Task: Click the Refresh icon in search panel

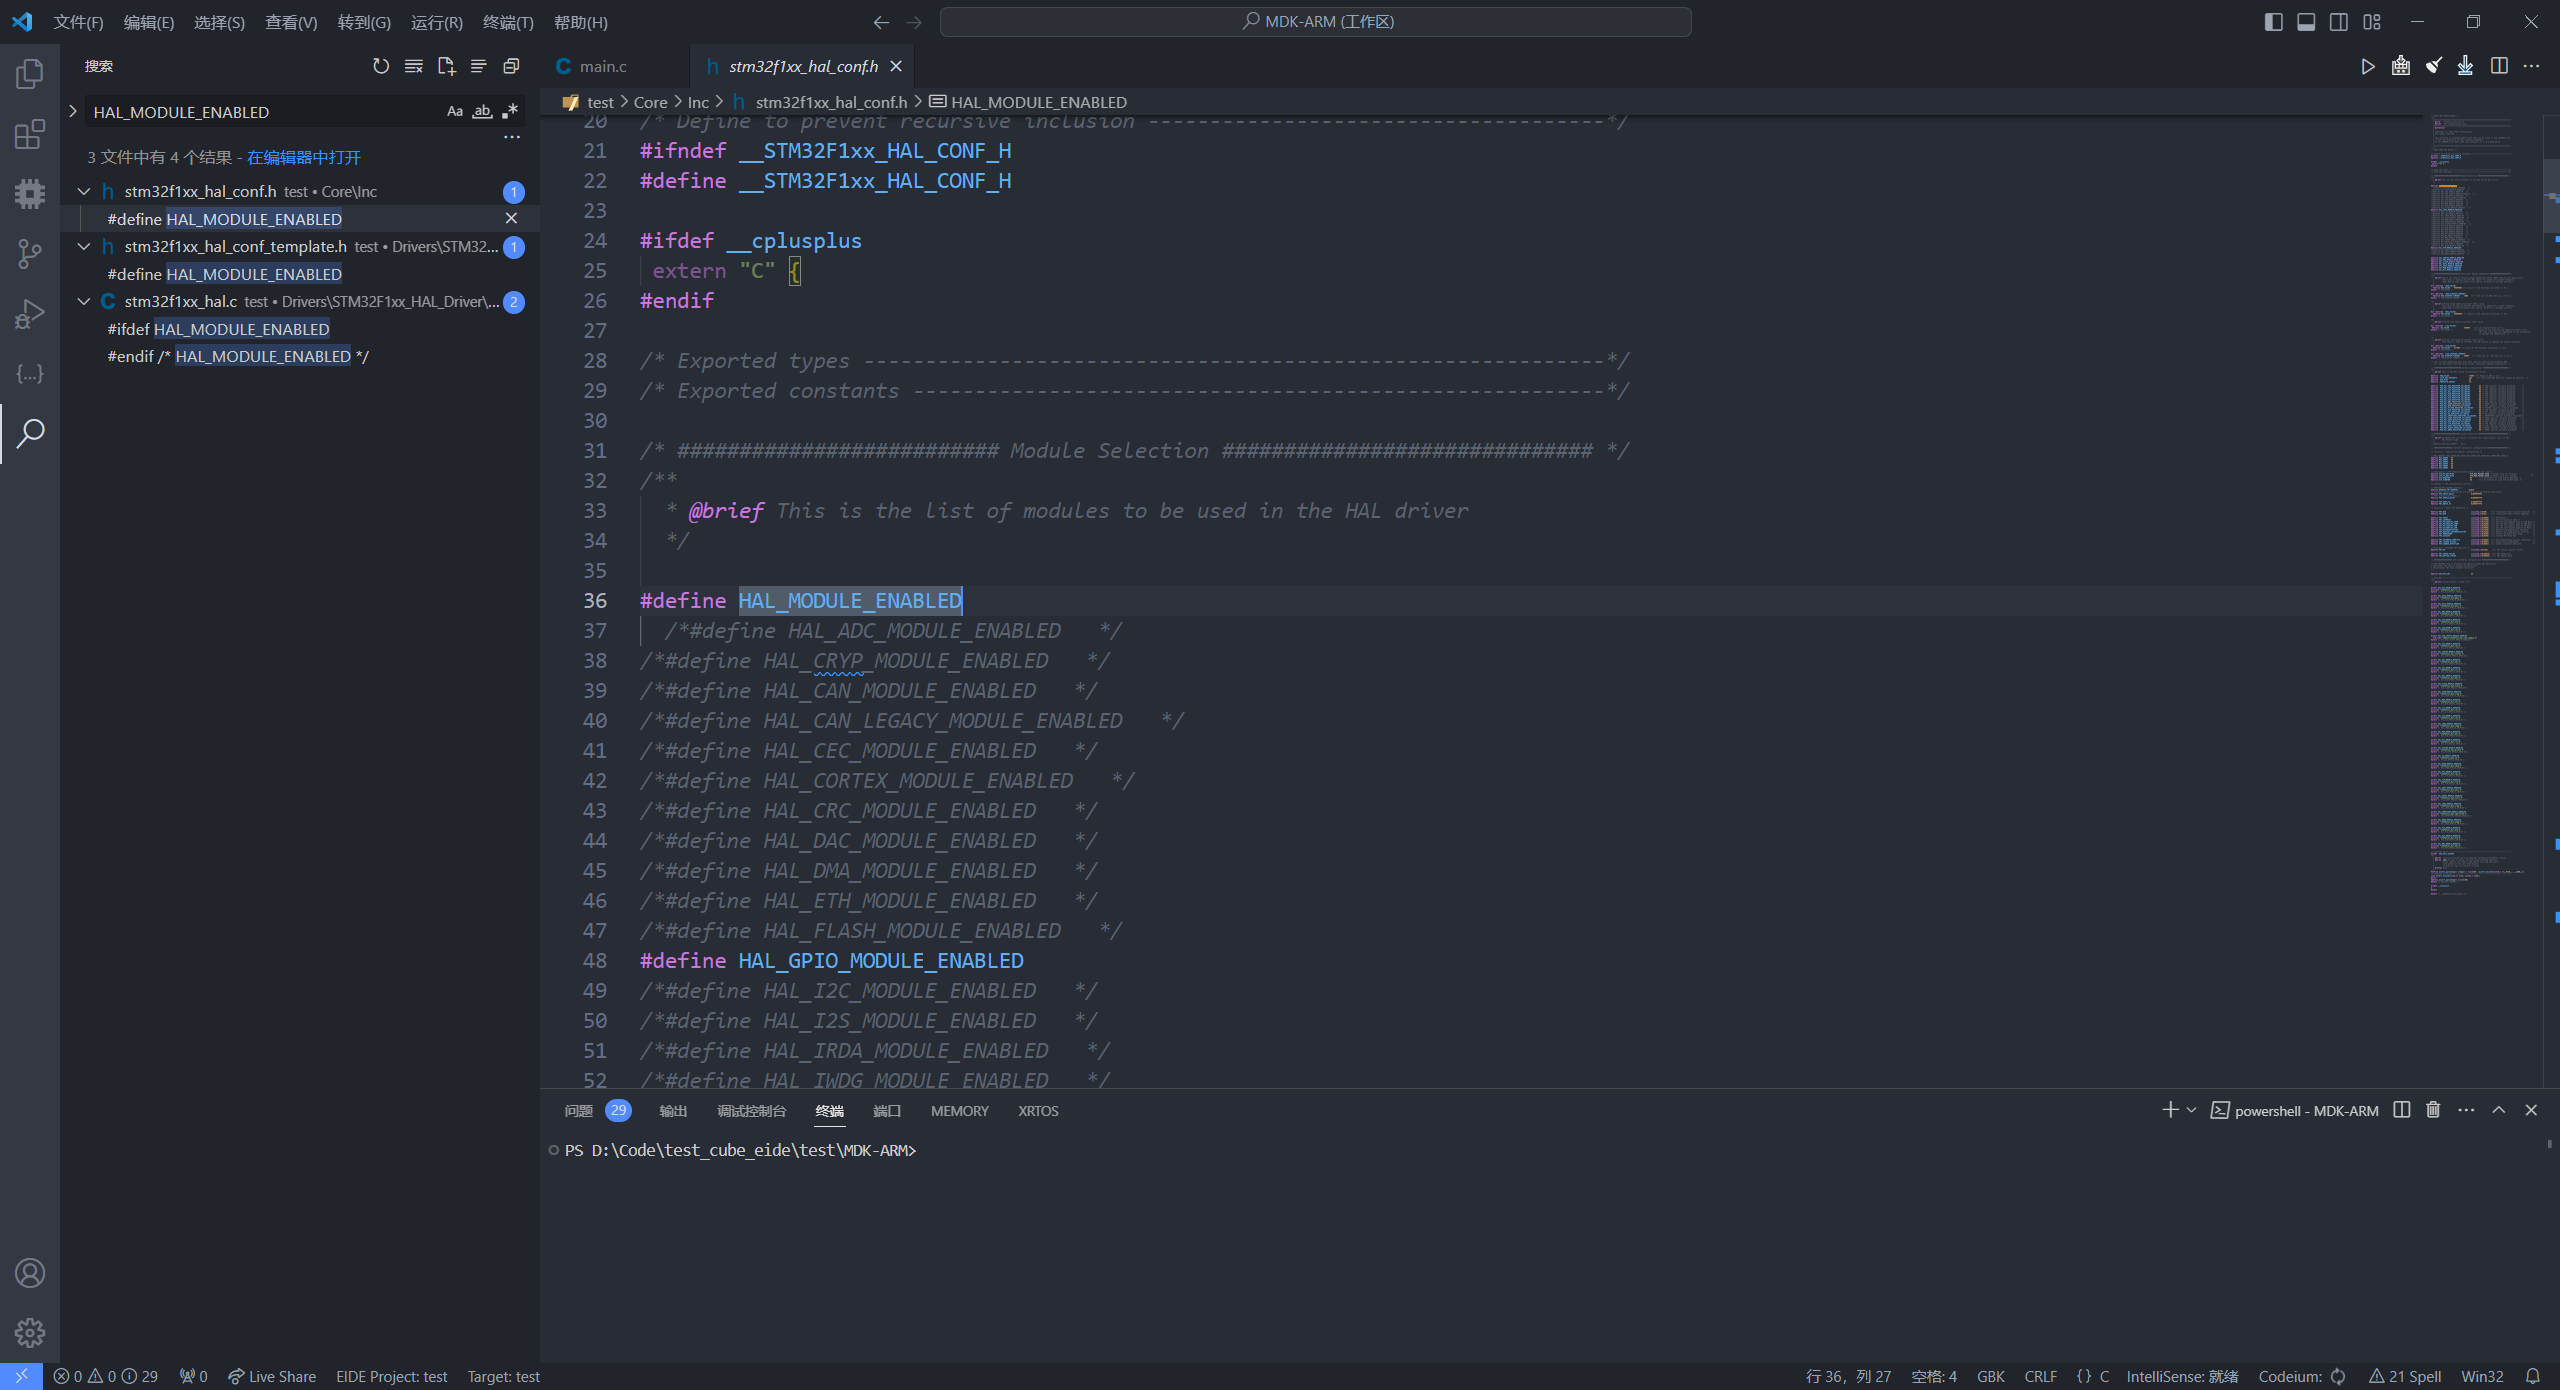Action: coord(380,66)
